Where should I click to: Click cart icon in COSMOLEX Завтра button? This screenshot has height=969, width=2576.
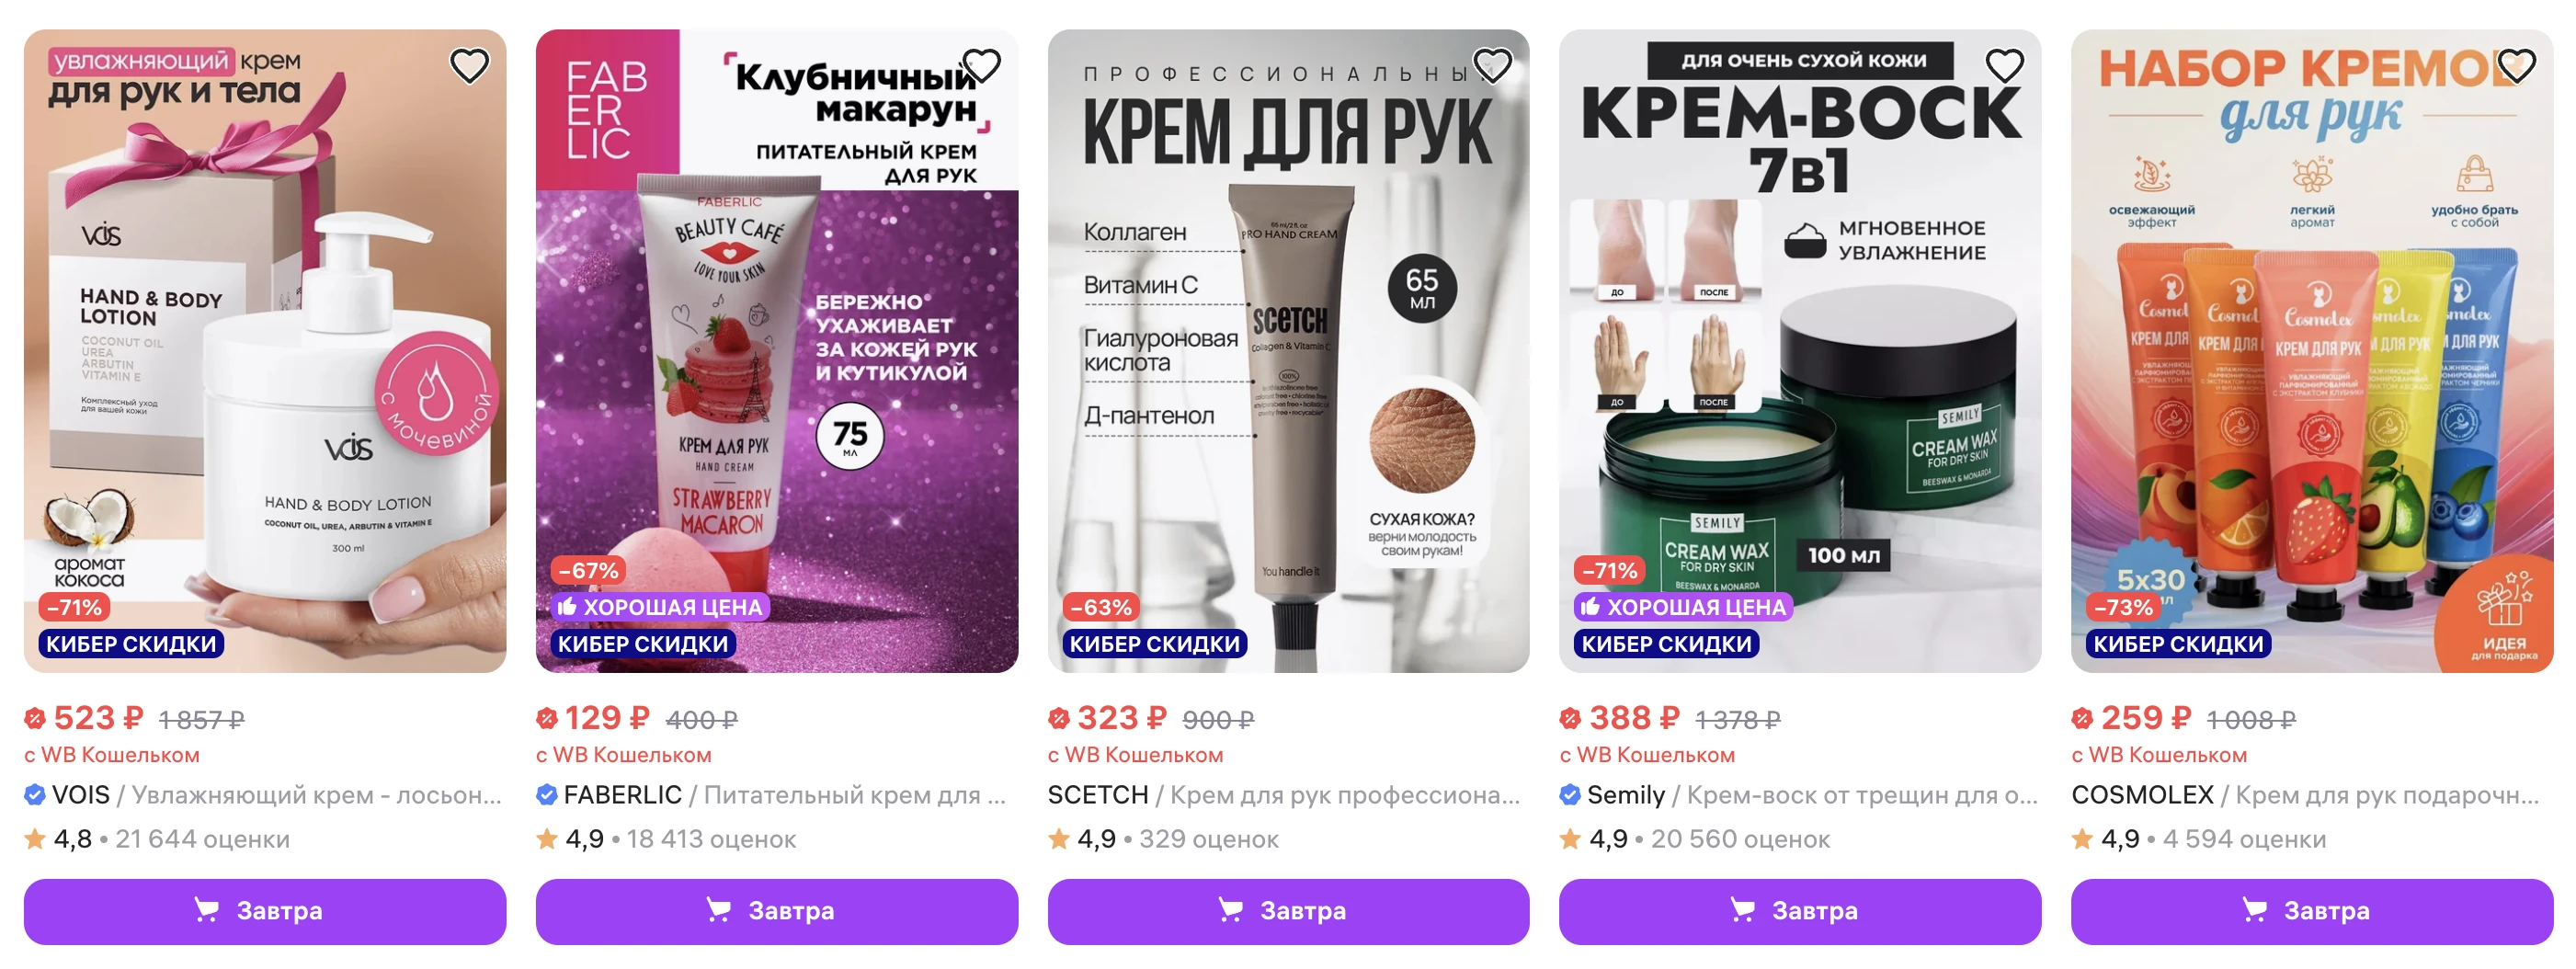(2255, 910)
